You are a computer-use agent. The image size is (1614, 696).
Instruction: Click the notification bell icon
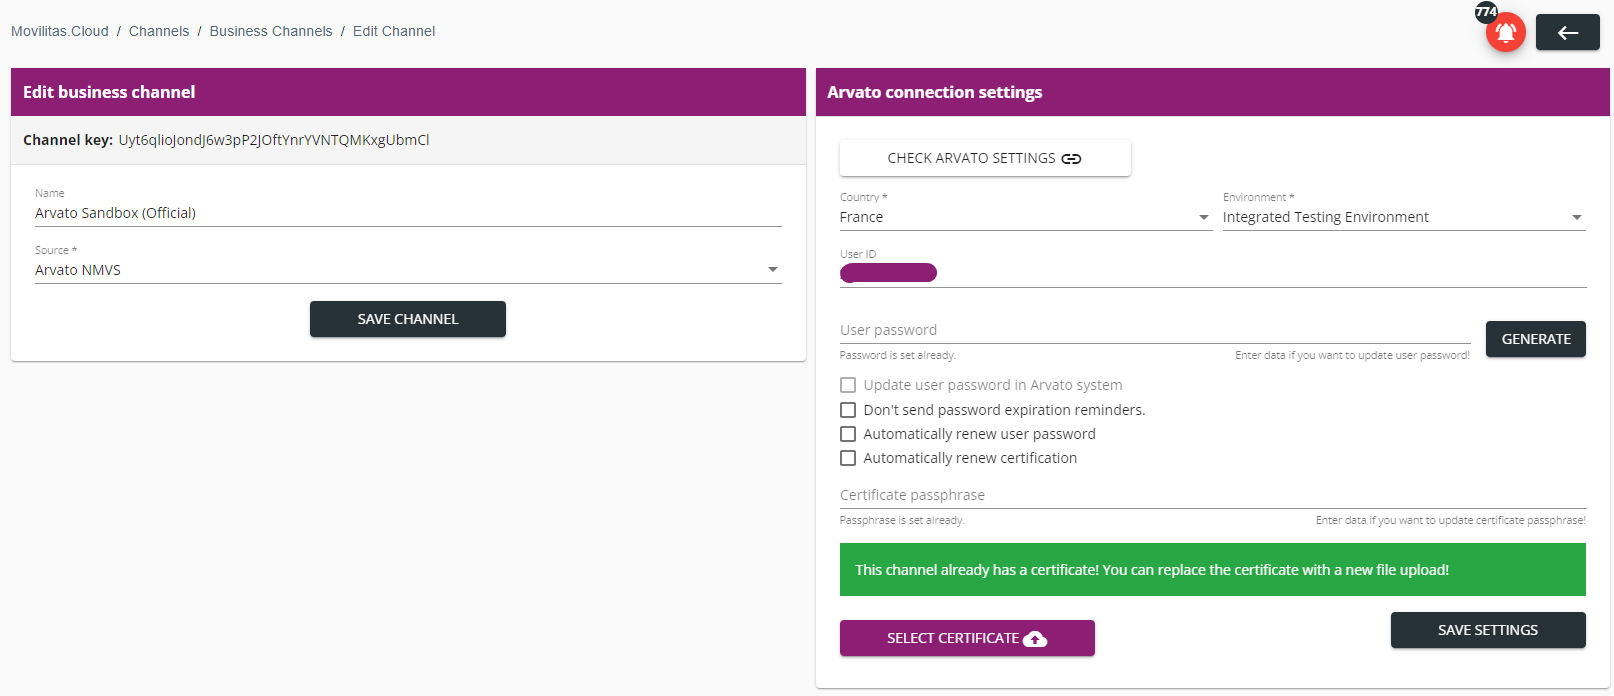tap(1505, 33)
